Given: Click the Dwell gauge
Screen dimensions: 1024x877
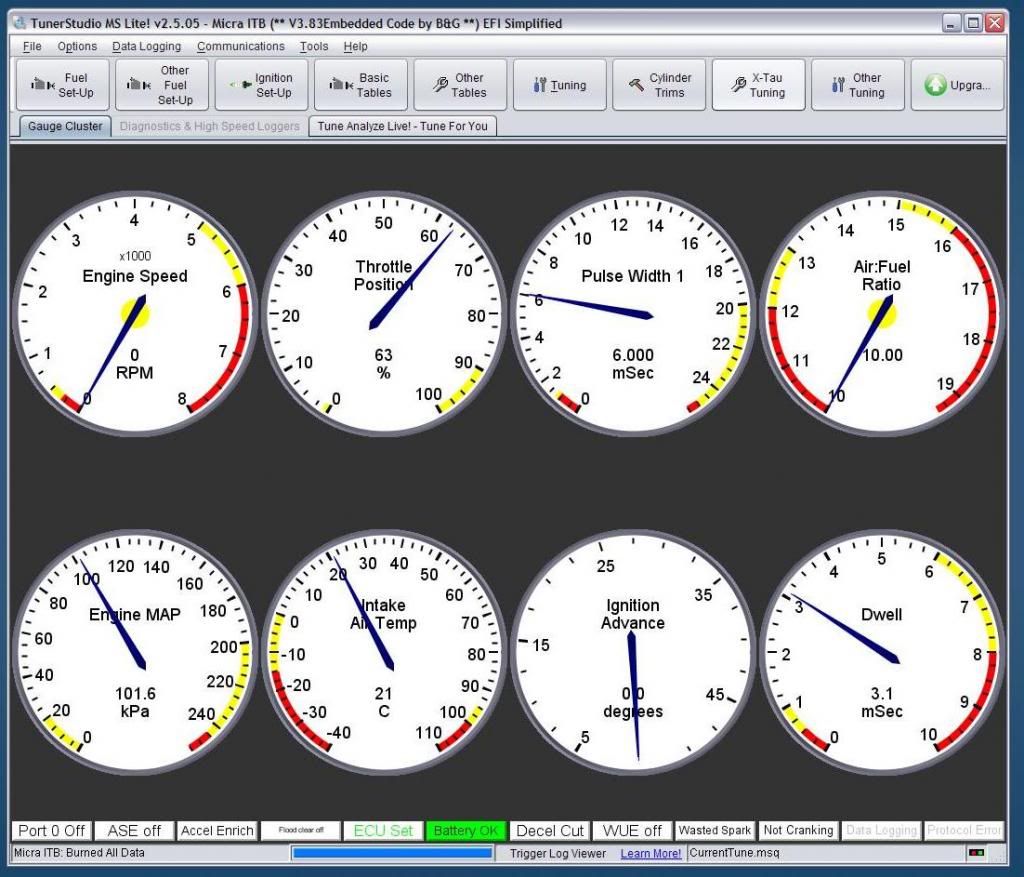Looking at the screenshot, I should click(x=882, y=652).
